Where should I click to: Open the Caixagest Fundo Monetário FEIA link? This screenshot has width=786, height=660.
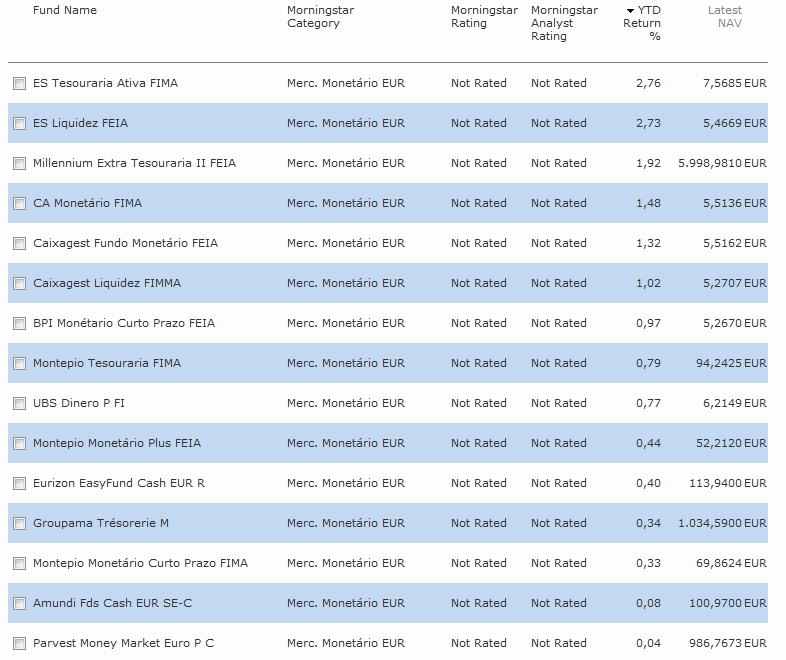pyautogui.click(x=125, y=243)
